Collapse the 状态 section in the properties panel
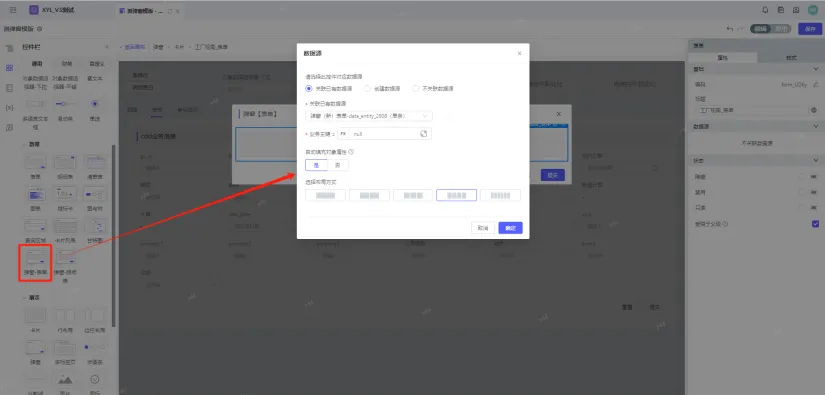Viewport: 825px width, 395px height. pyautogui.click(x=816, y=160)
